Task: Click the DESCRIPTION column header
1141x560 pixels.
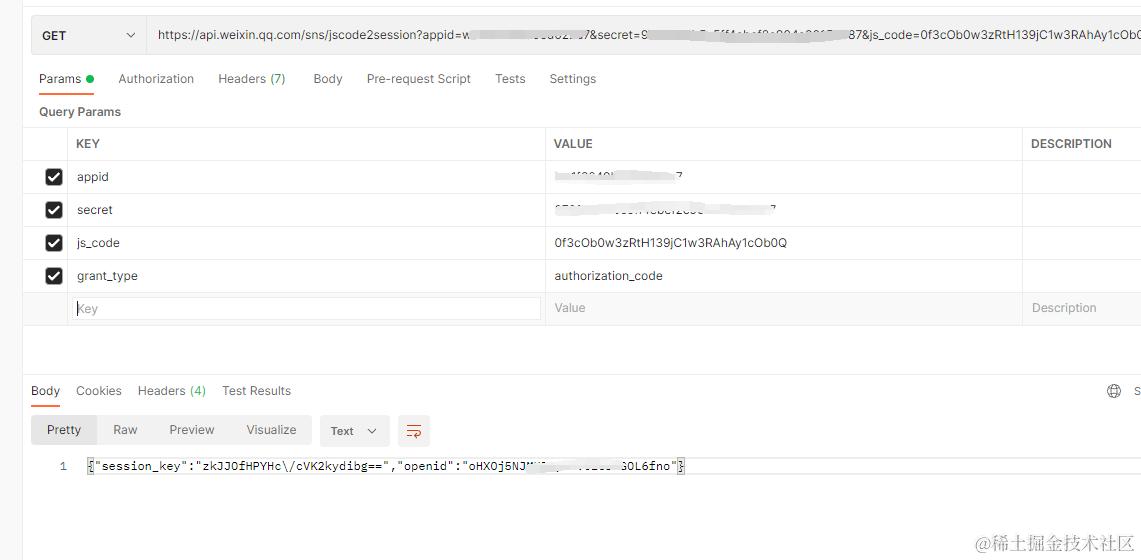Action: coord(1071,144)
